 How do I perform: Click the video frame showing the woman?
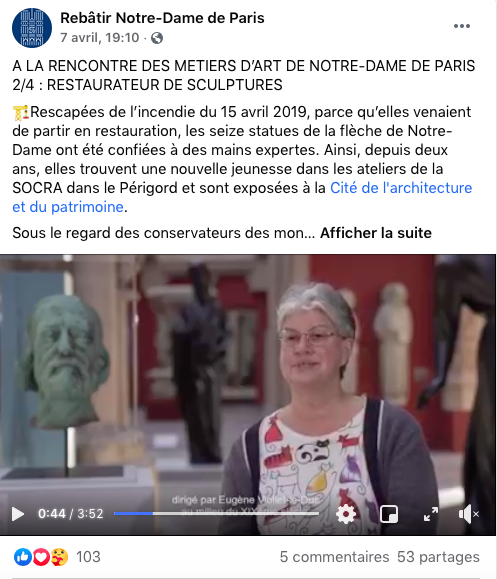coord(248,377)
